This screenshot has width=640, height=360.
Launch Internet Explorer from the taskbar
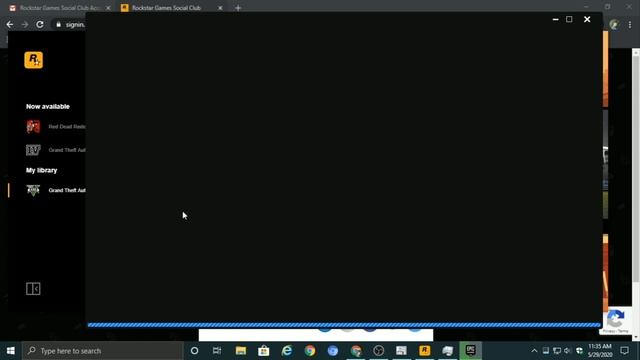[287, 351]
